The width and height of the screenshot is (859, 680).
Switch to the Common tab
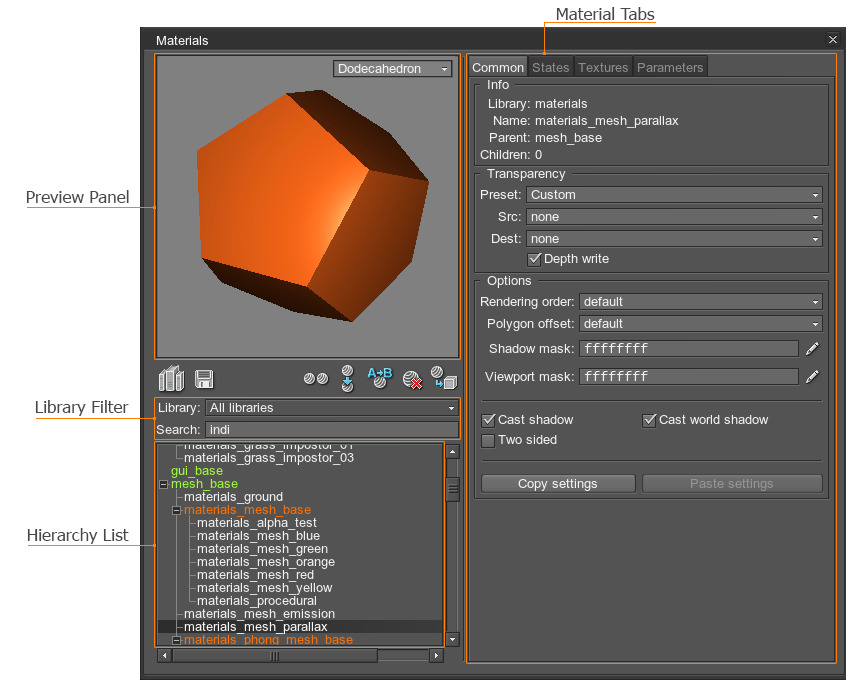(x=498, y=67)
